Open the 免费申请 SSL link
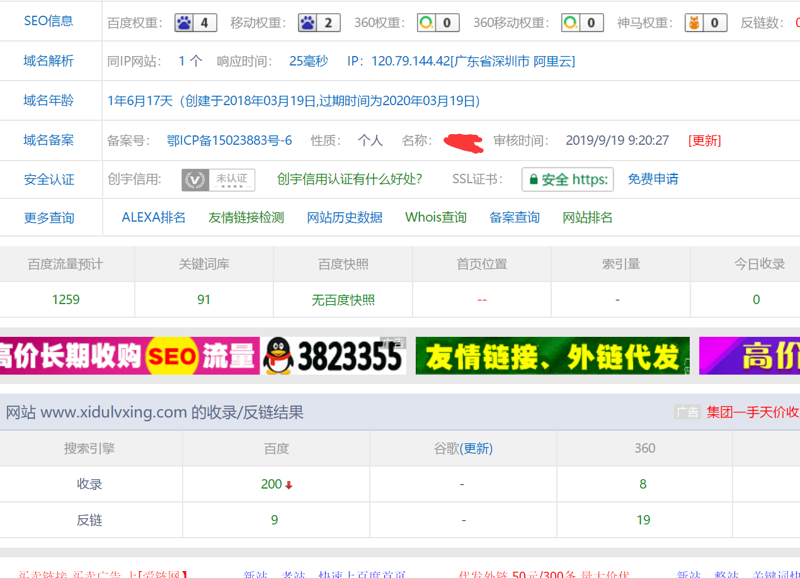The width and height of the screenshot is (800, 578). (x=653, y=179)
